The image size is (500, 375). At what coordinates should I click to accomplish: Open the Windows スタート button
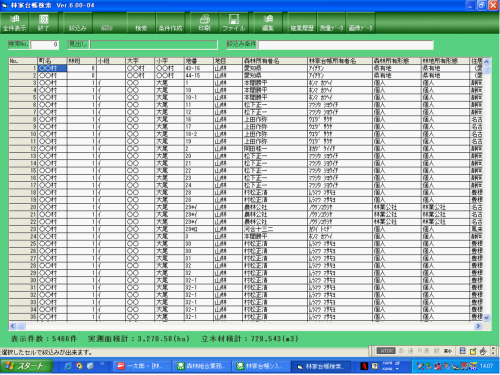click(27, 366)
